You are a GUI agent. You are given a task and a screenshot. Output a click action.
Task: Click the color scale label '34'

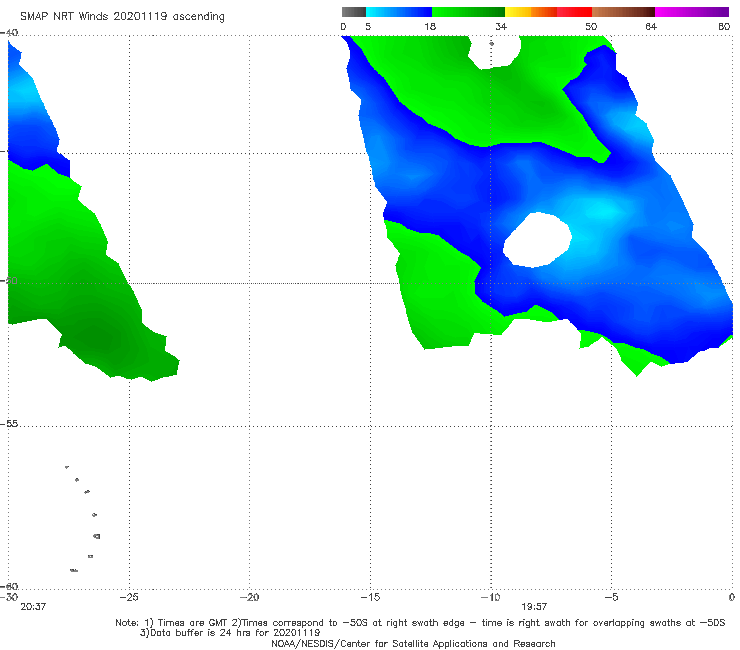point(501,27)
